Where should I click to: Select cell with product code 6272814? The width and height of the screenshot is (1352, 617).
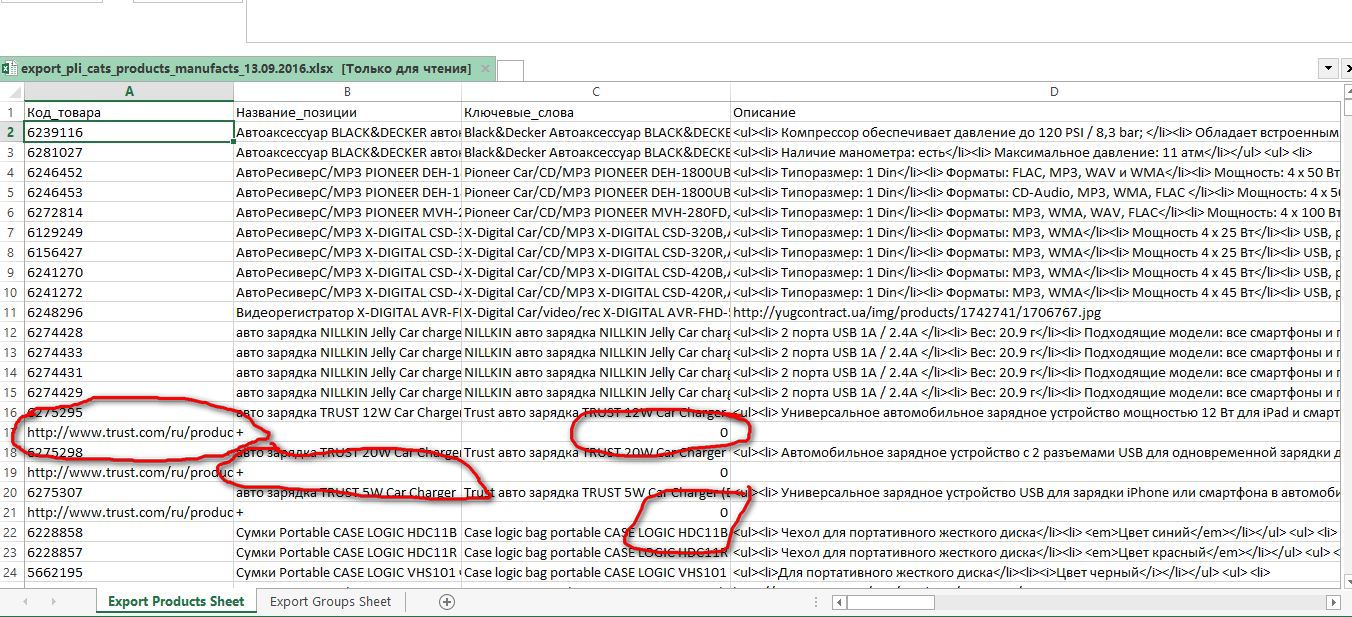click(x=129, y=212)
